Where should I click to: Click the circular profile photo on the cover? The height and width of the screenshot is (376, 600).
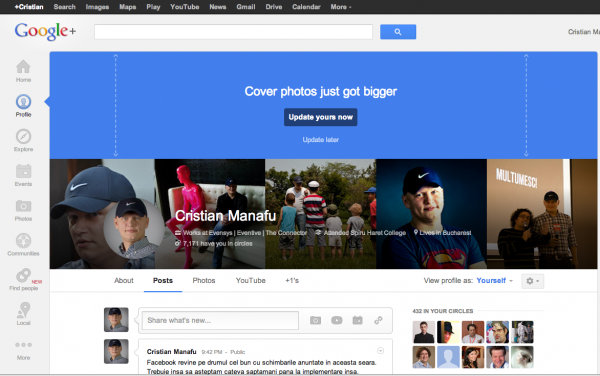click(133, 228)
